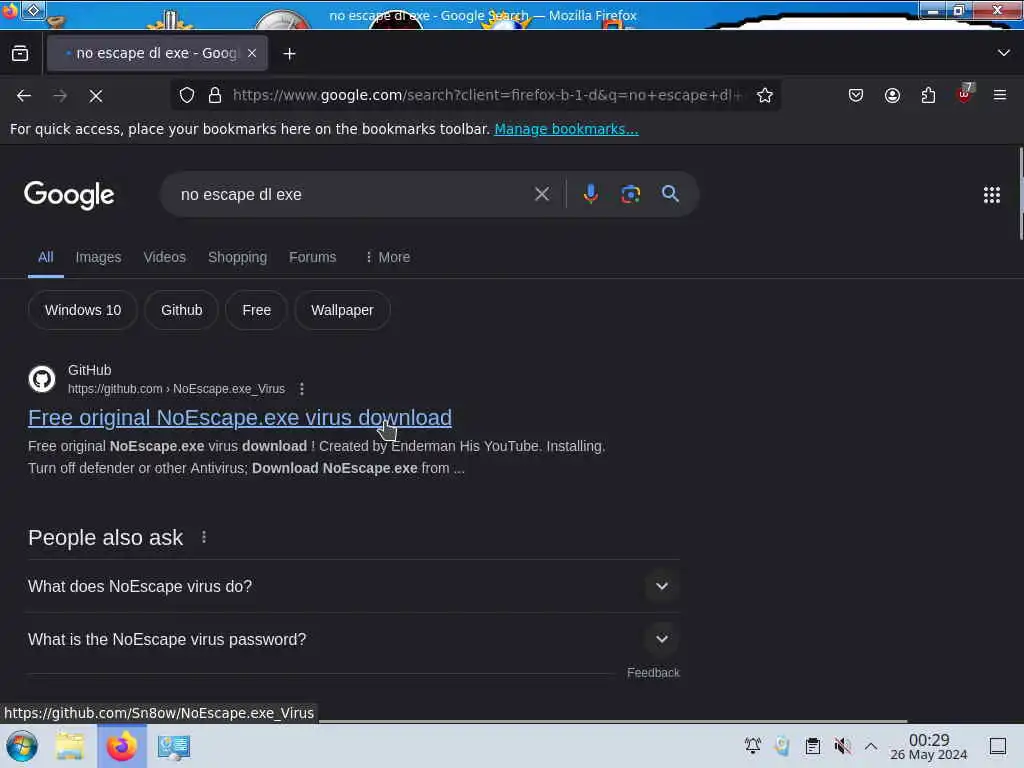This screenshot has width=1024, height=768.
Task: Search by image with Lens icon
Action: [x=631, y=194]
